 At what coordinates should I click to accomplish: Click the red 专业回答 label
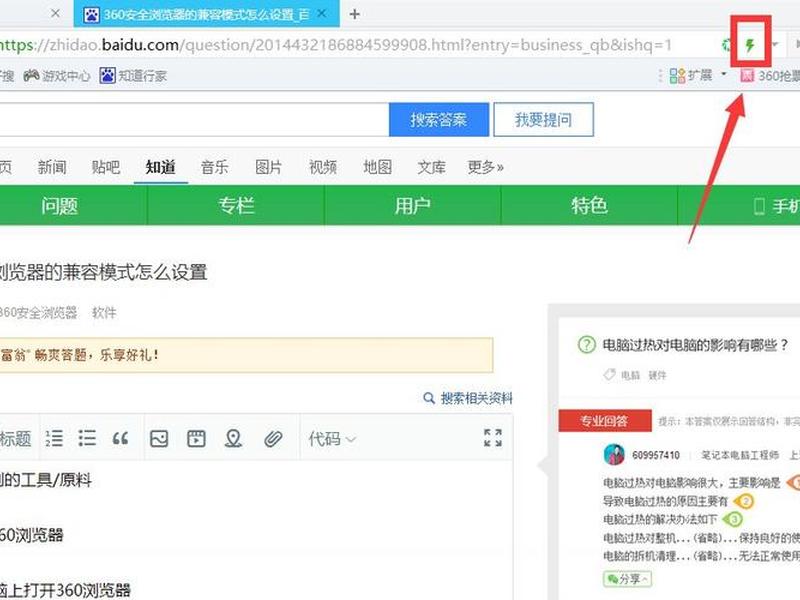[605, 421]
